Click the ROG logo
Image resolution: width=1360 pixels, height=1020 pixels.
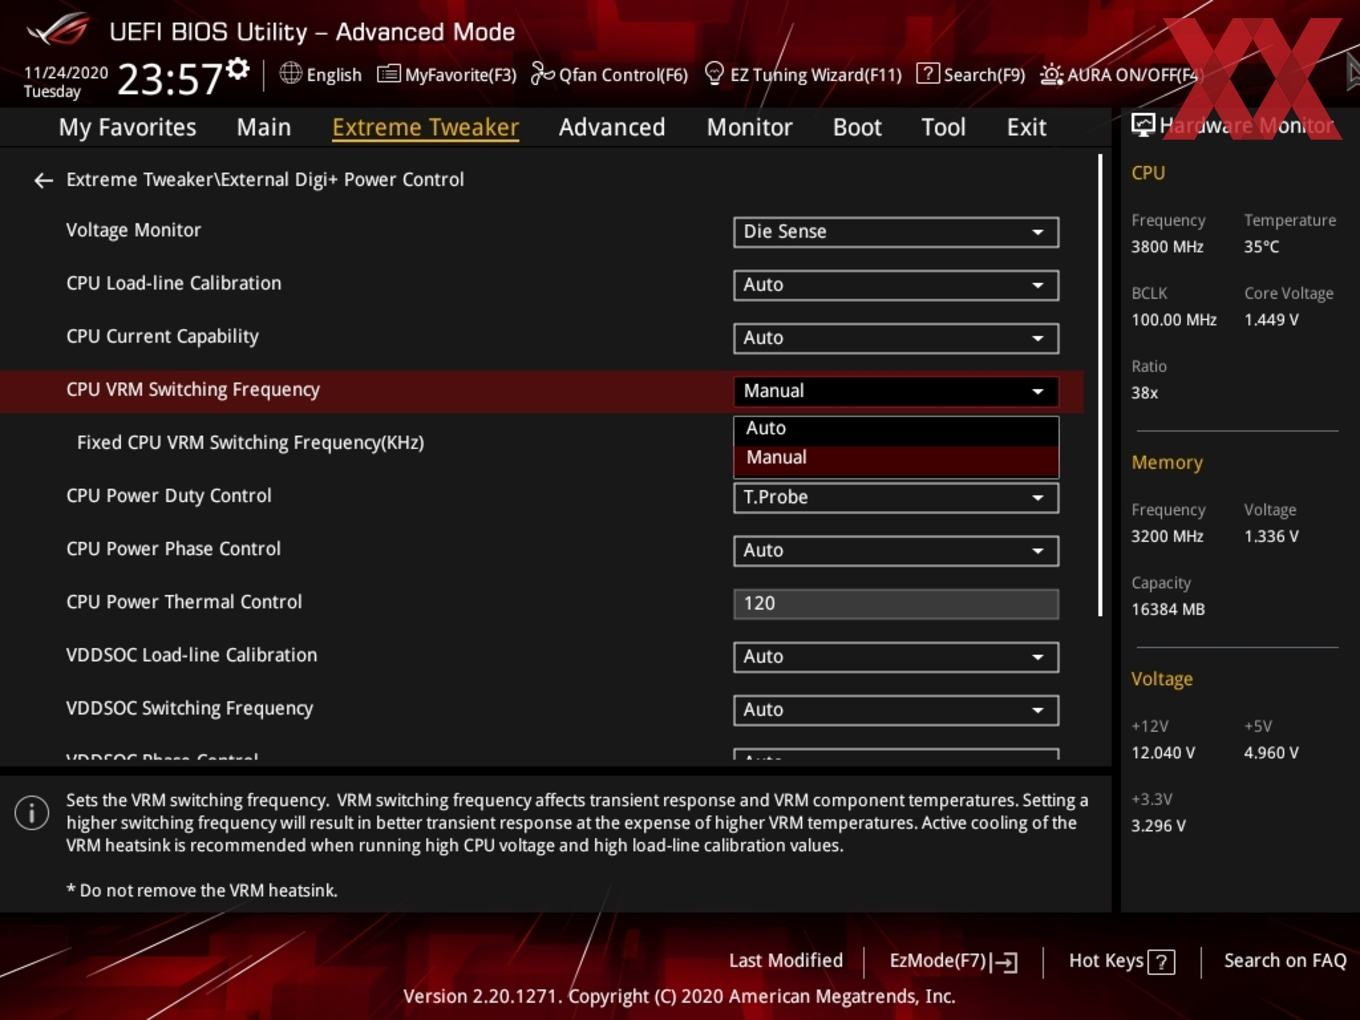click(58, 29)
